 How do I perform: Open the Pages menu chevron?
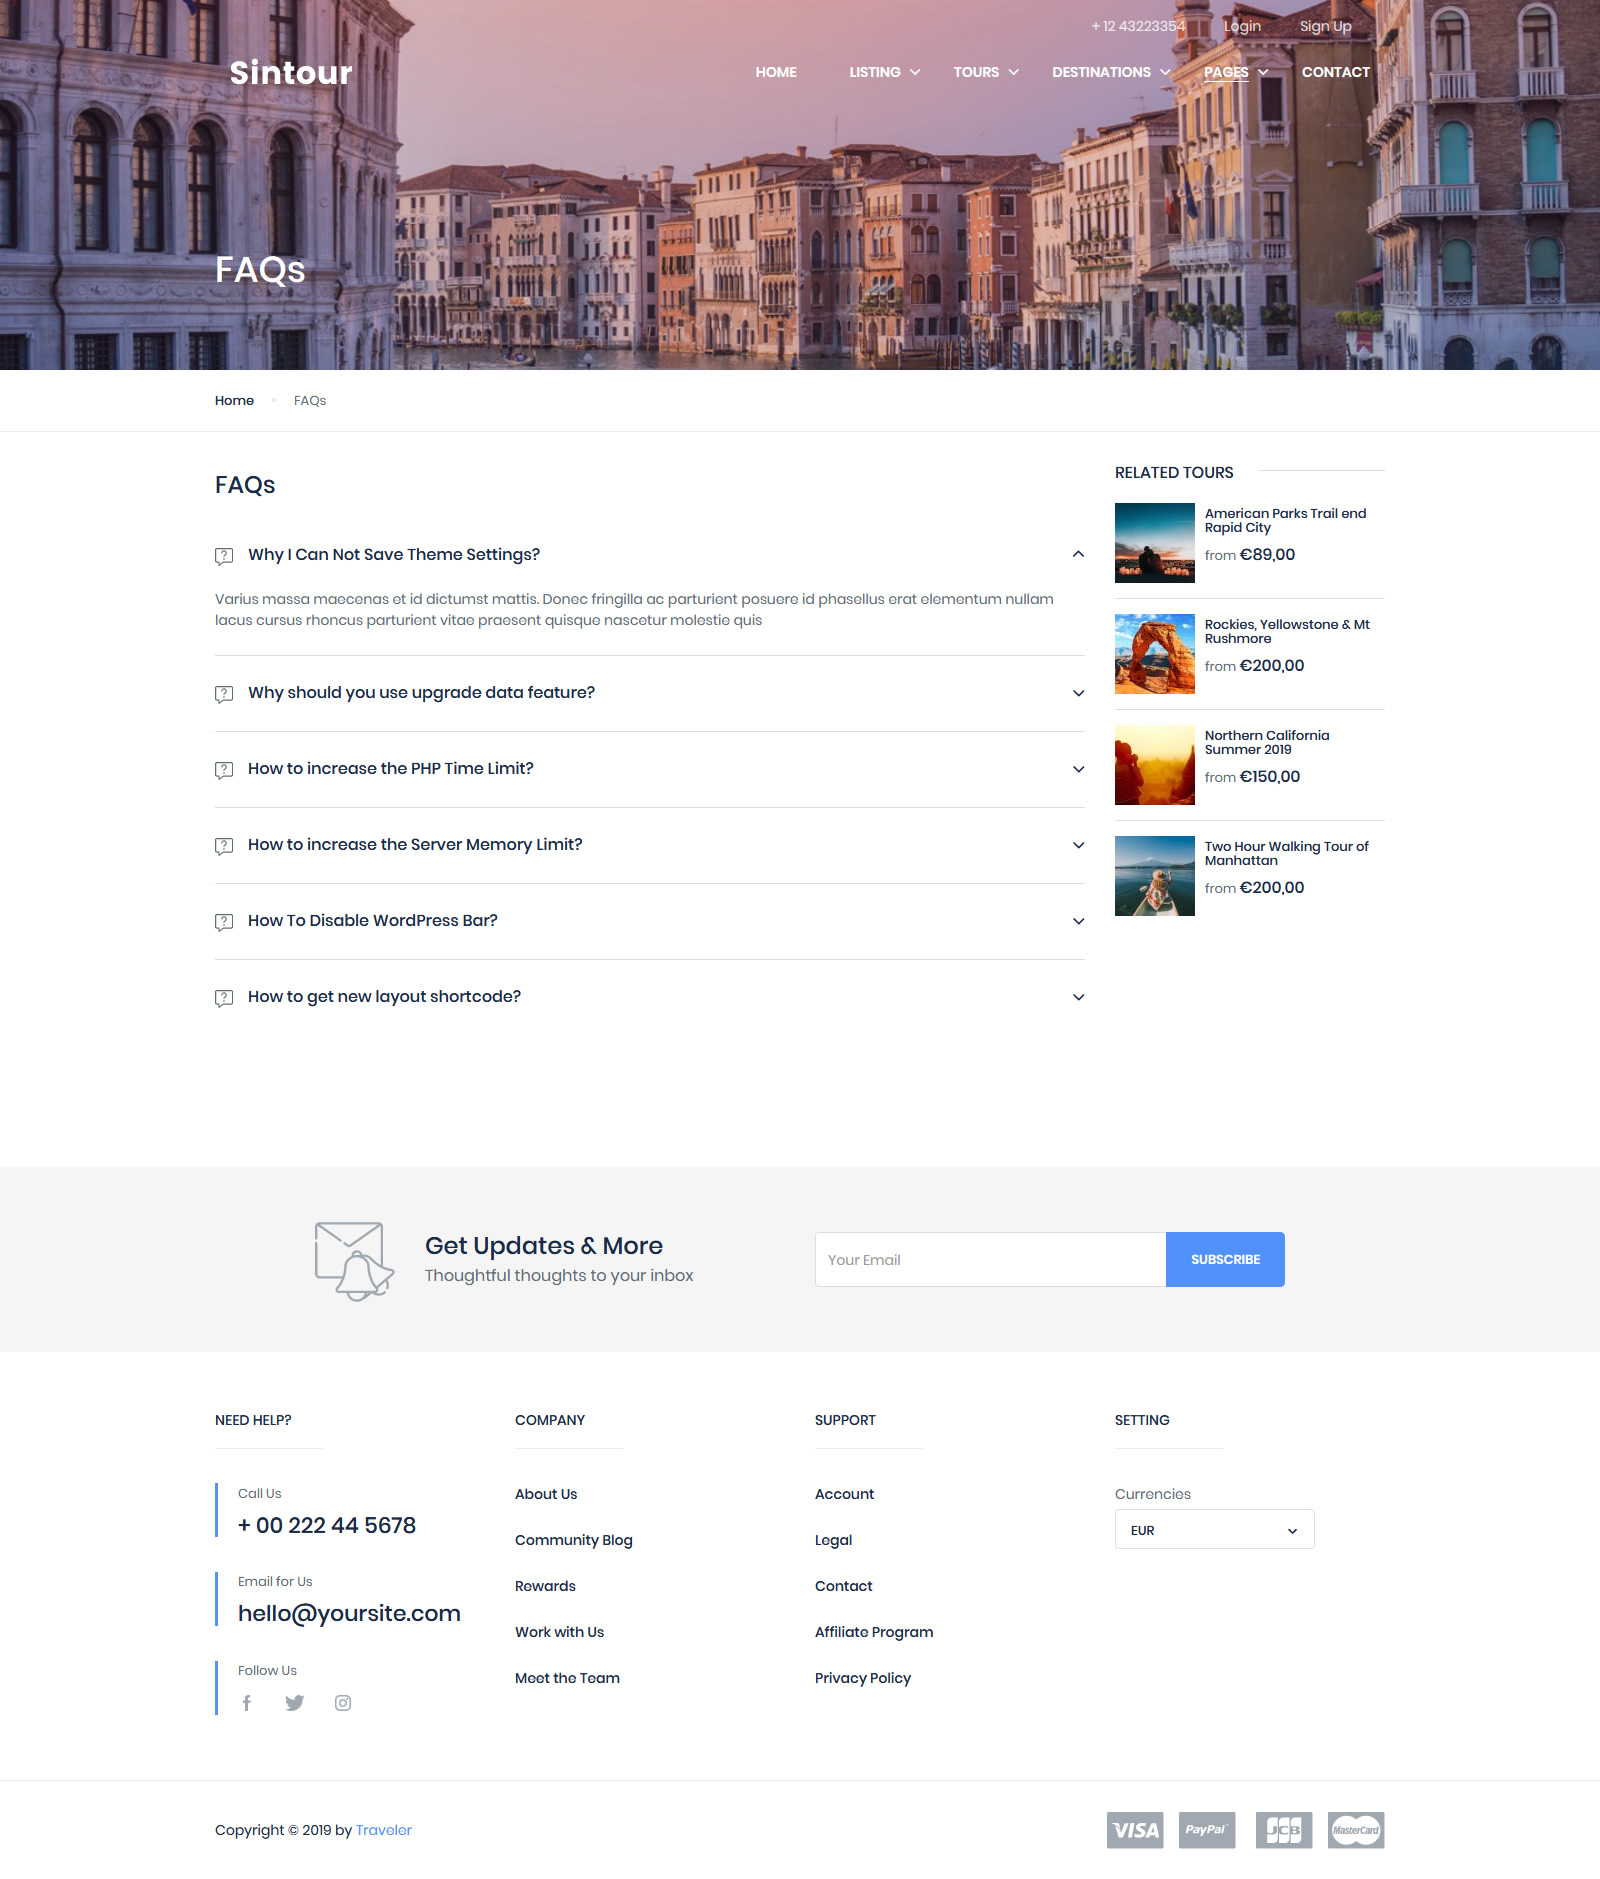point(1263,72)
